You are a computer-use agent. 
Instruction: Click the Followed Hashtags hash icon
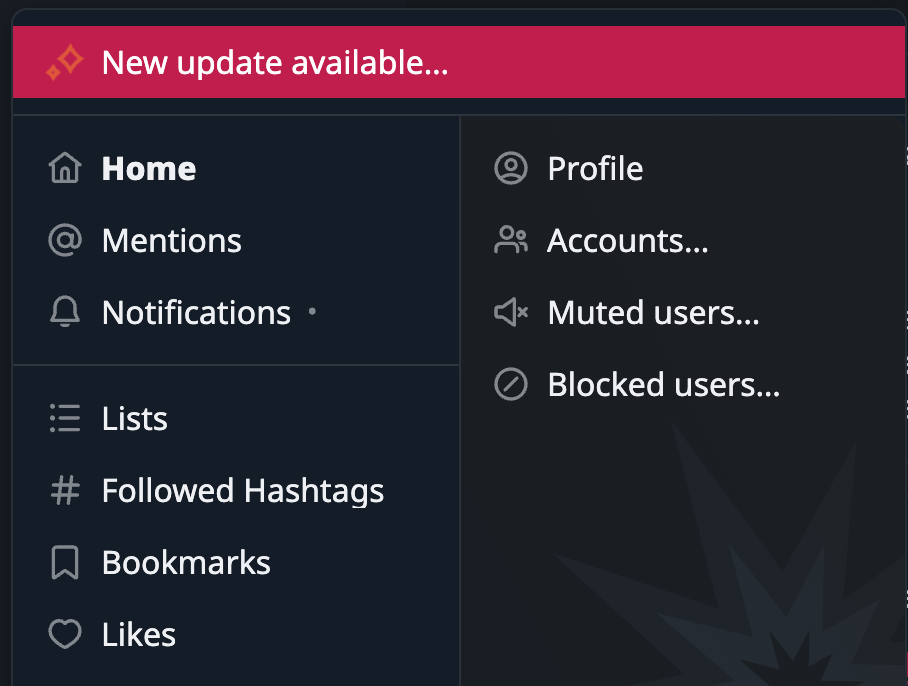65,490
